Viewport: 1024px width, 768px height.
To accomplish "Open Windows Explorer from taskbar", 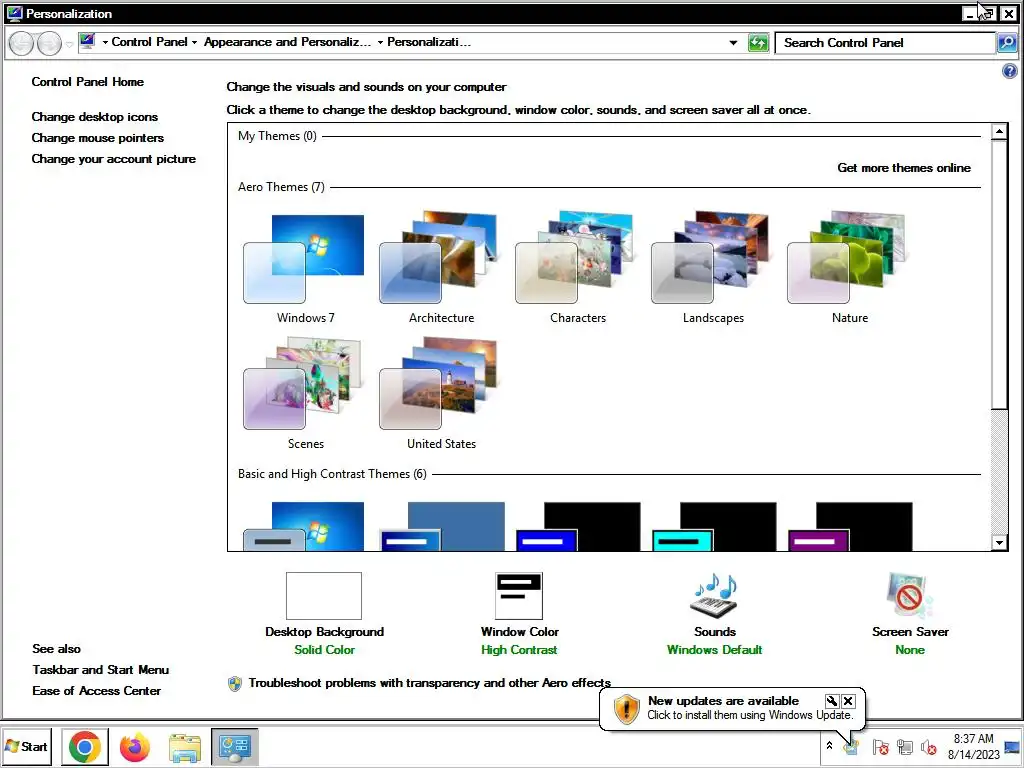I will [x=185, y=747].
